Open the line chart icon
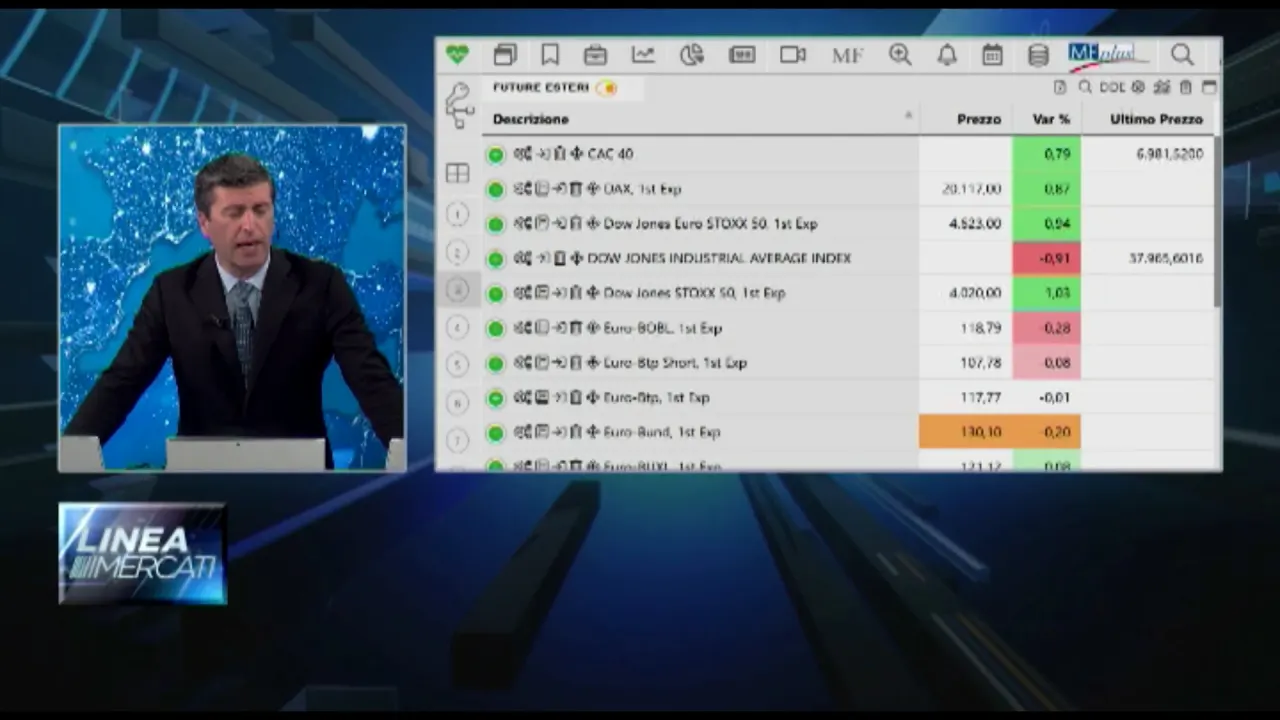This screenshot has height=720, width=1280. 643,55
